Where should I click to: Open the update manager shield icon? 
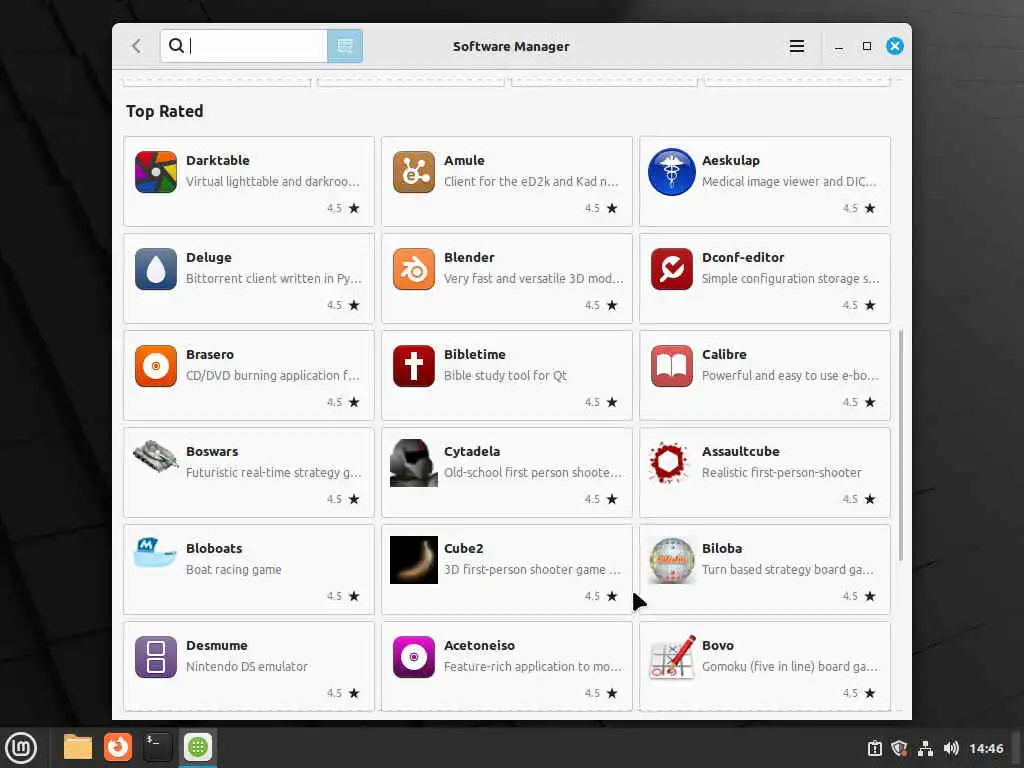pos(899,748)
